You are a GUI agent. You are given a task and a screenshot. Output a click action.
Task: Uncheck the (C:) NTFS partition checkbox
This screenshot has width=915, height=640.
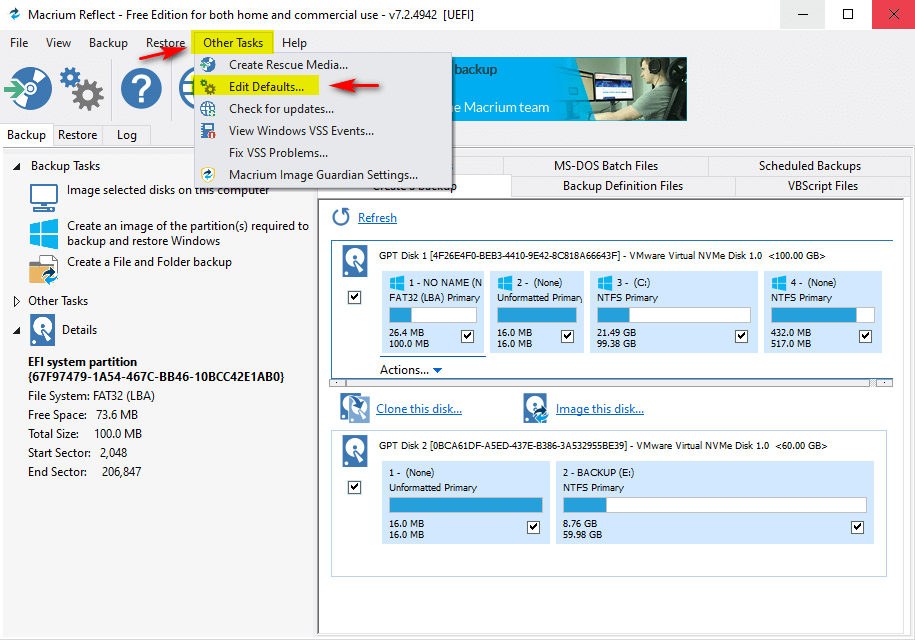coord(741,336)
